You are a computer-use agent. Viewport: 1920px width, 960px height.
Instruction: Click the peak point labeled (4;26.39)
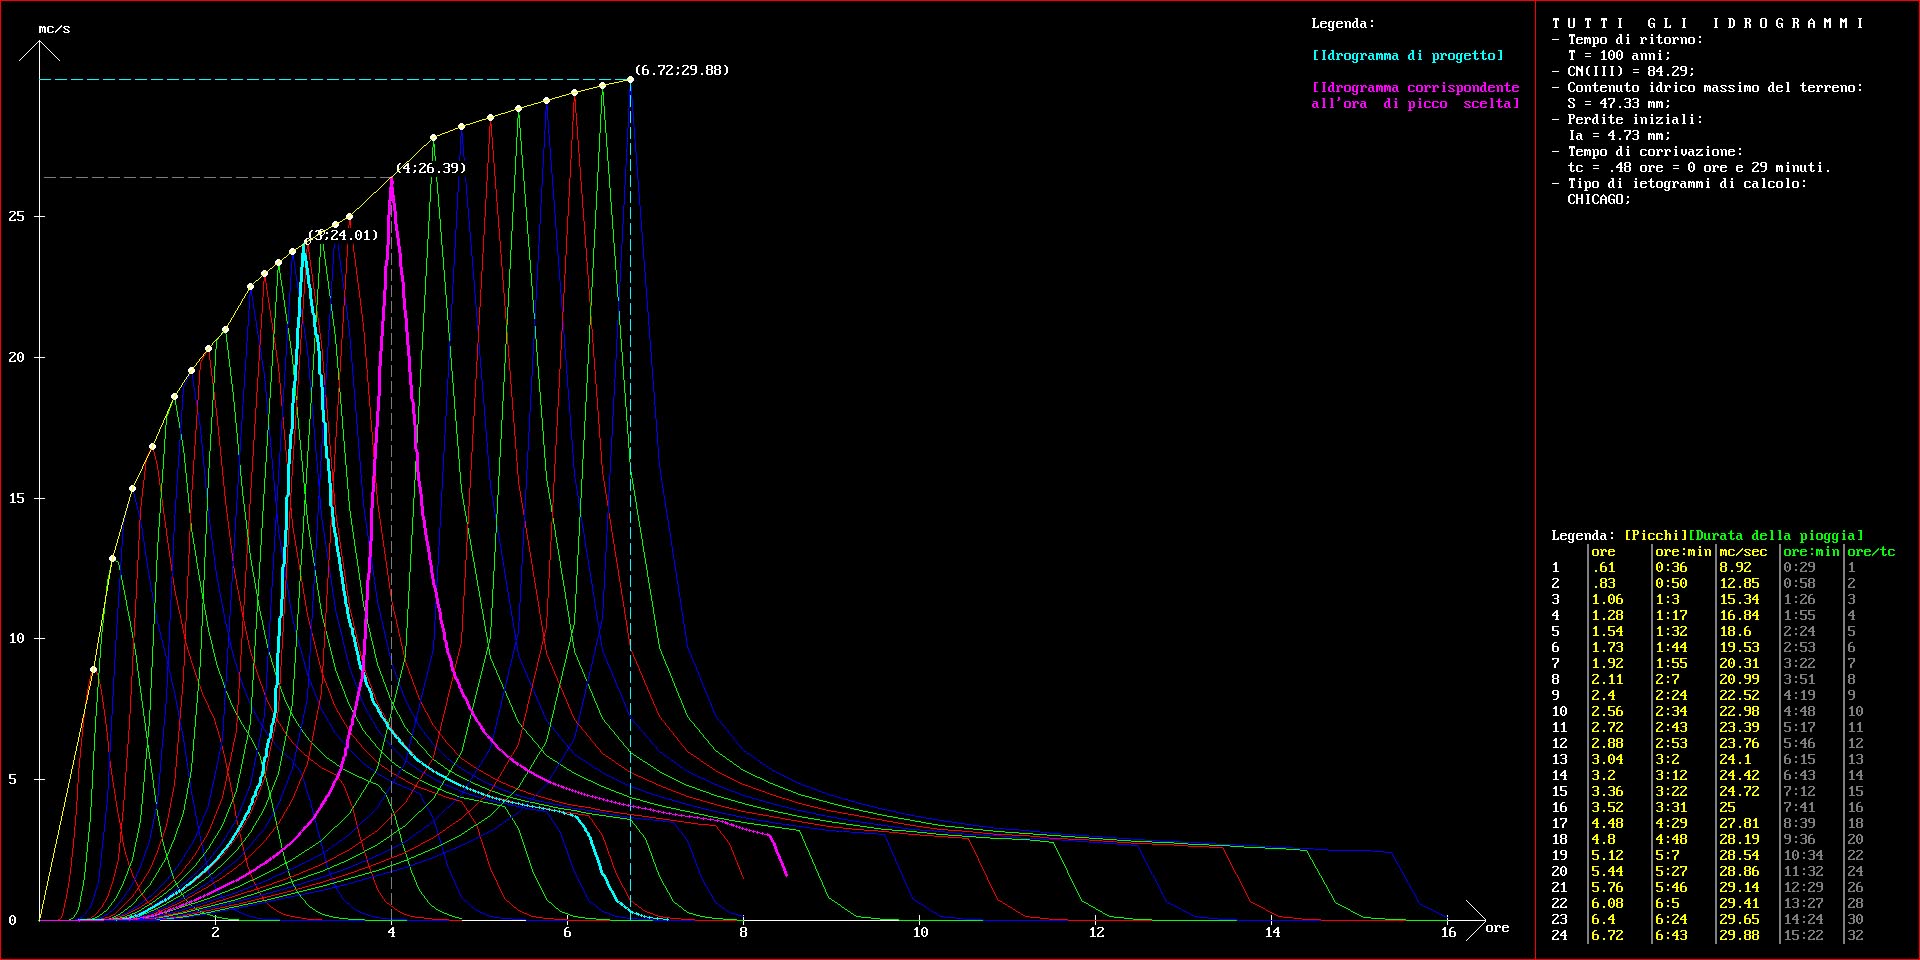(392, 178)
